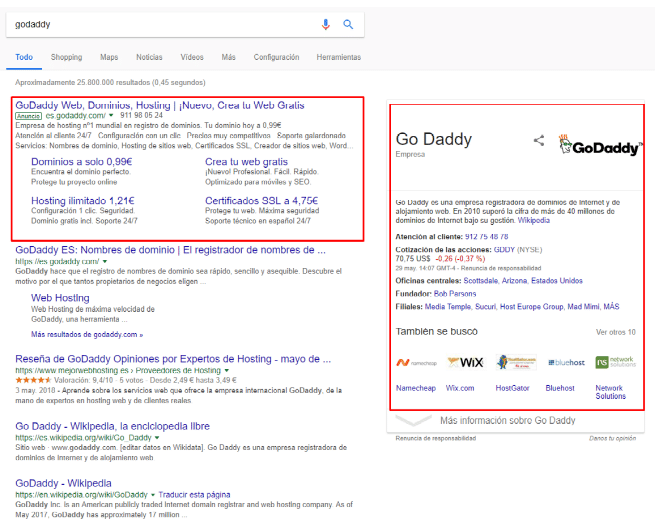Open Más resultados de godaddy.com link
The height and width of the screenshot is (526, 655).
87,334
